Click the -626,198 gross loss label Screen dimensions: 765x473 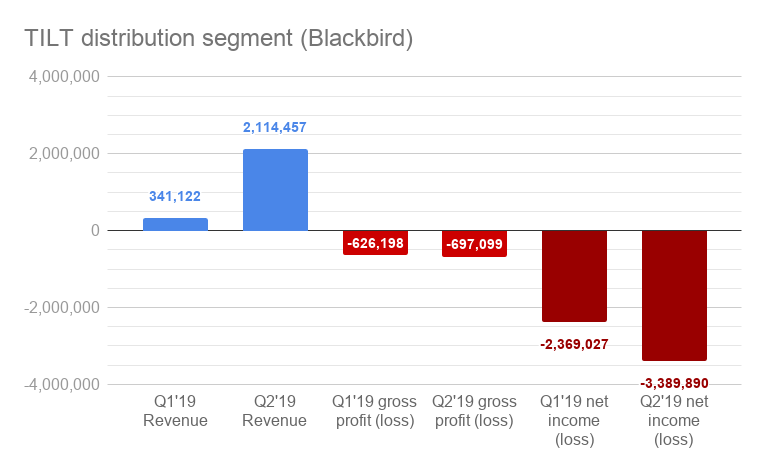[375, 243]
